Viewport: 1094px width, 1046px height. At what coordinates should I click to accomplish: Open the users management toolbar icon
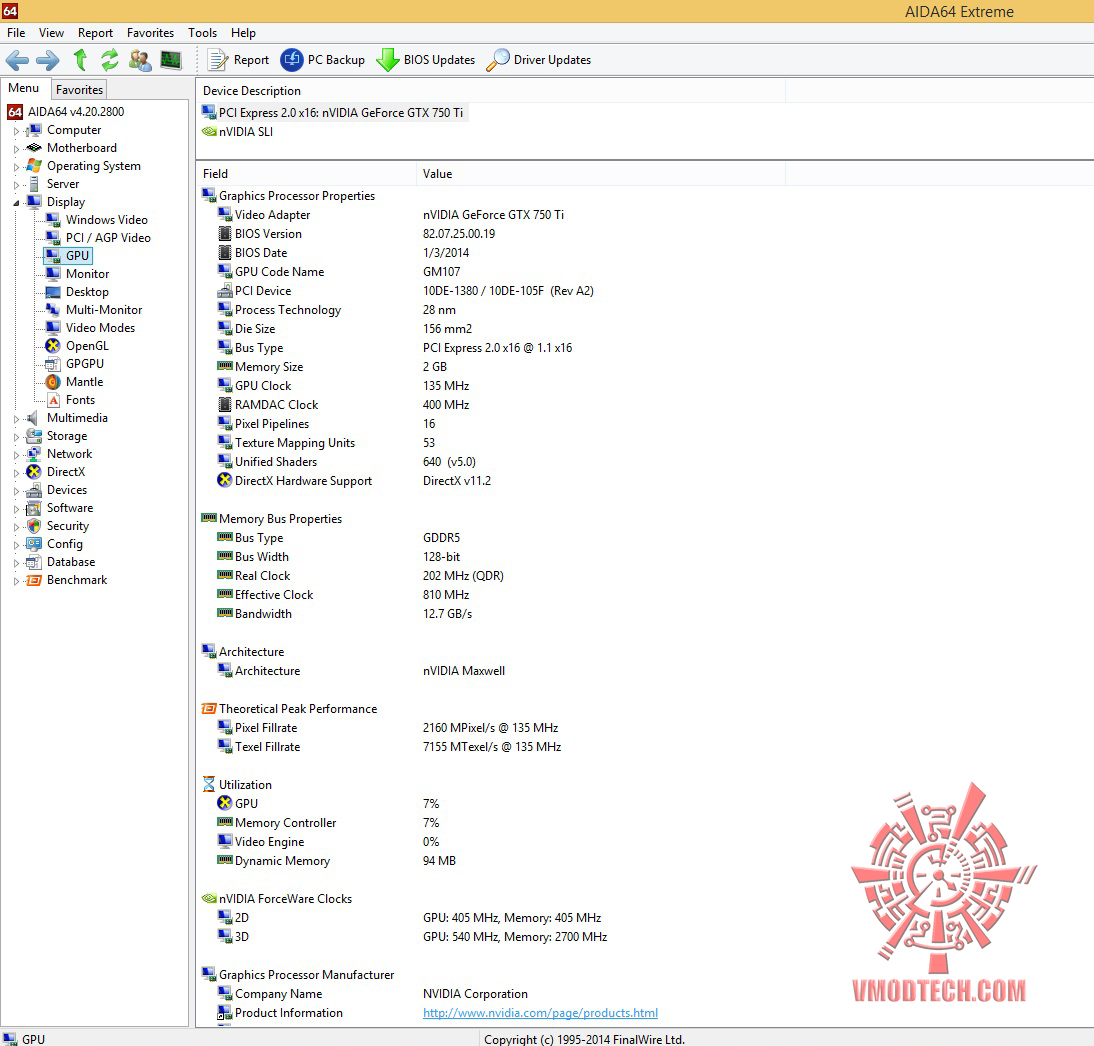tap(140, 60)
